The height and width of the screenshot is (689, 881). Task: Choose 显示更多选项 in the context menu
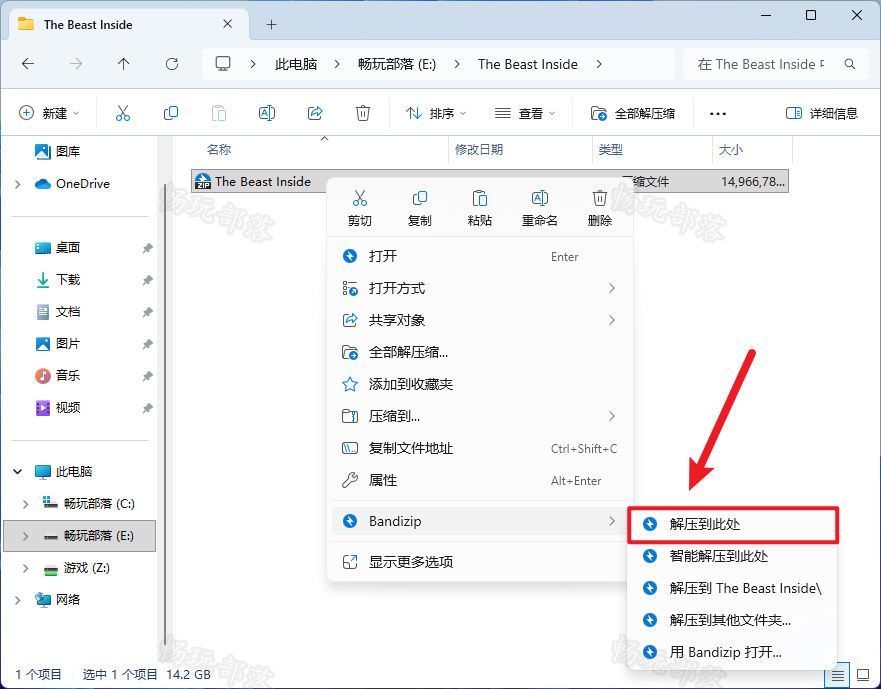[480, 562]
